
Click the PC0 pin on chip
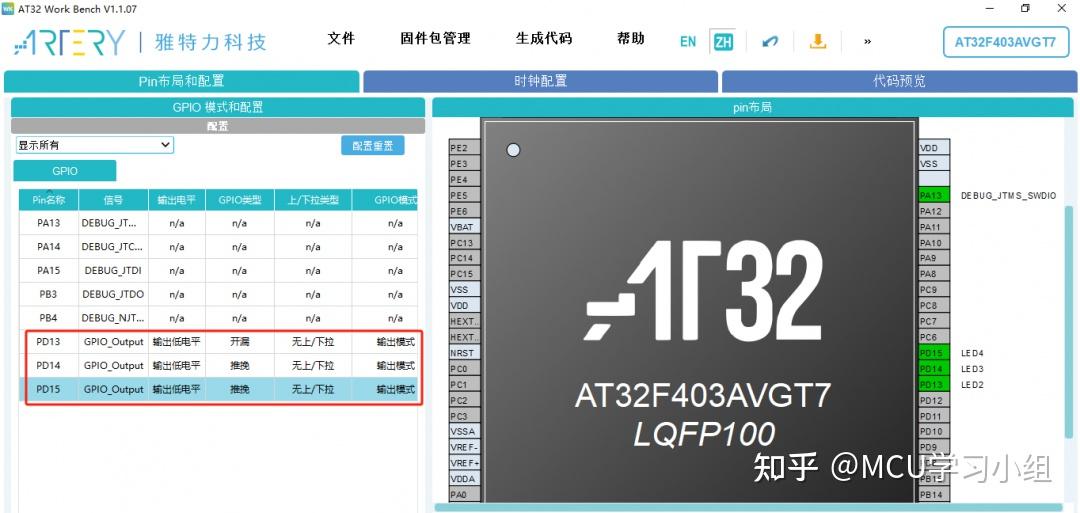464,369
